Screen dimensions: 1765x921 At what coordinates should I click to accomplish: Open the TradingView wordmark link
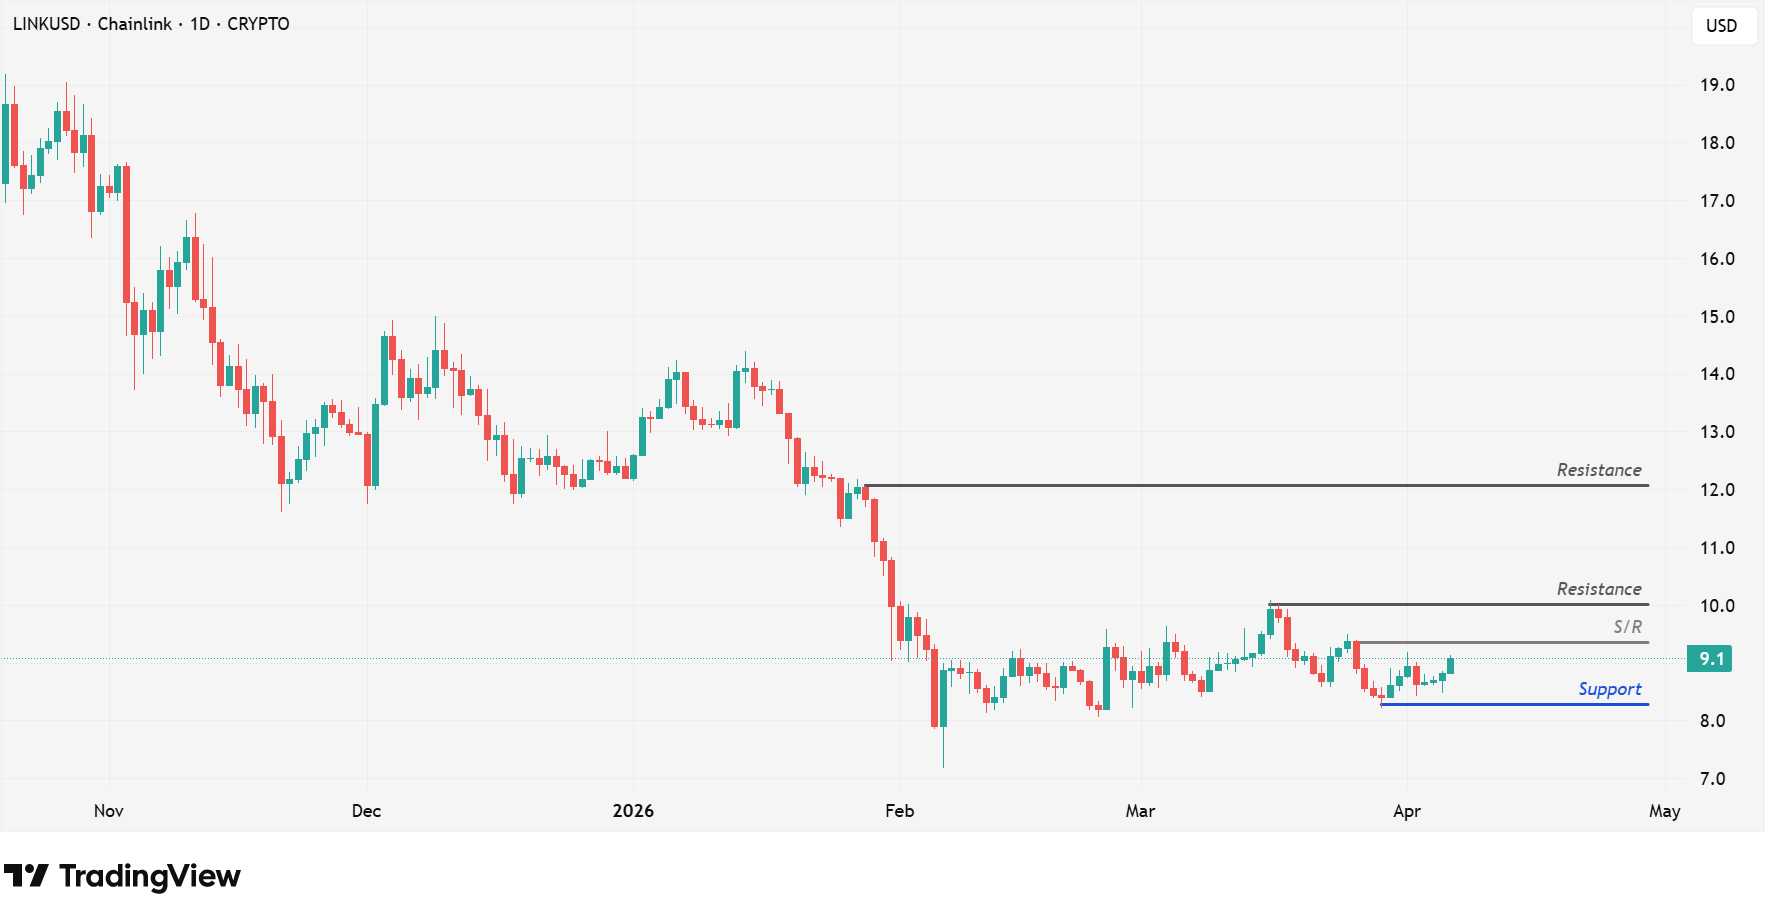[150, 876]
